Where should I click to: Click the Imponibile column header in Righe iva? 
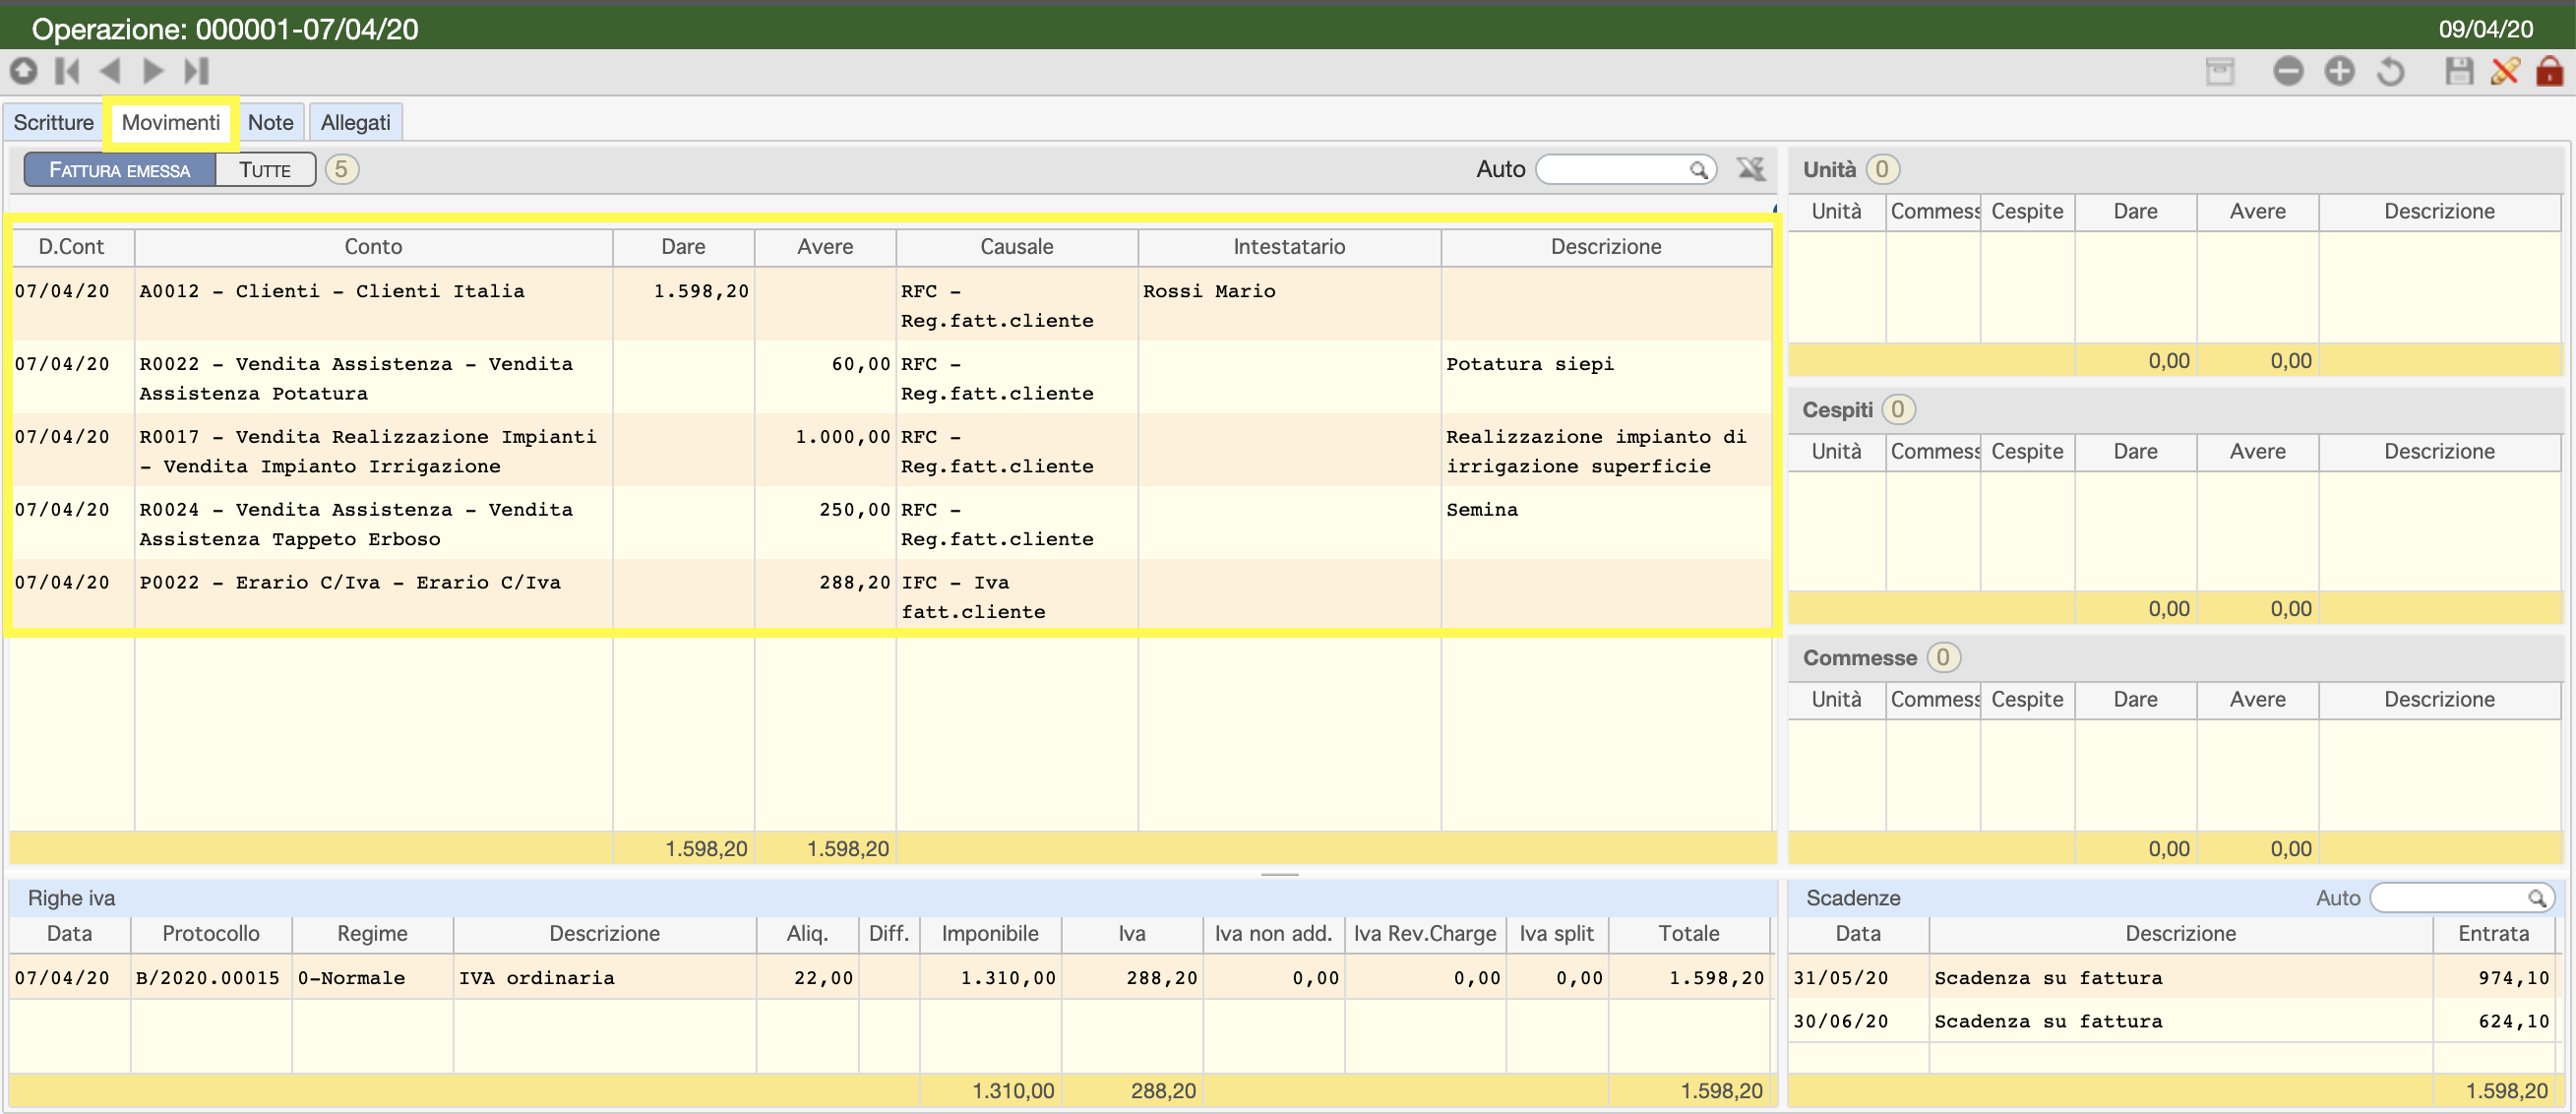pos(990,934)
